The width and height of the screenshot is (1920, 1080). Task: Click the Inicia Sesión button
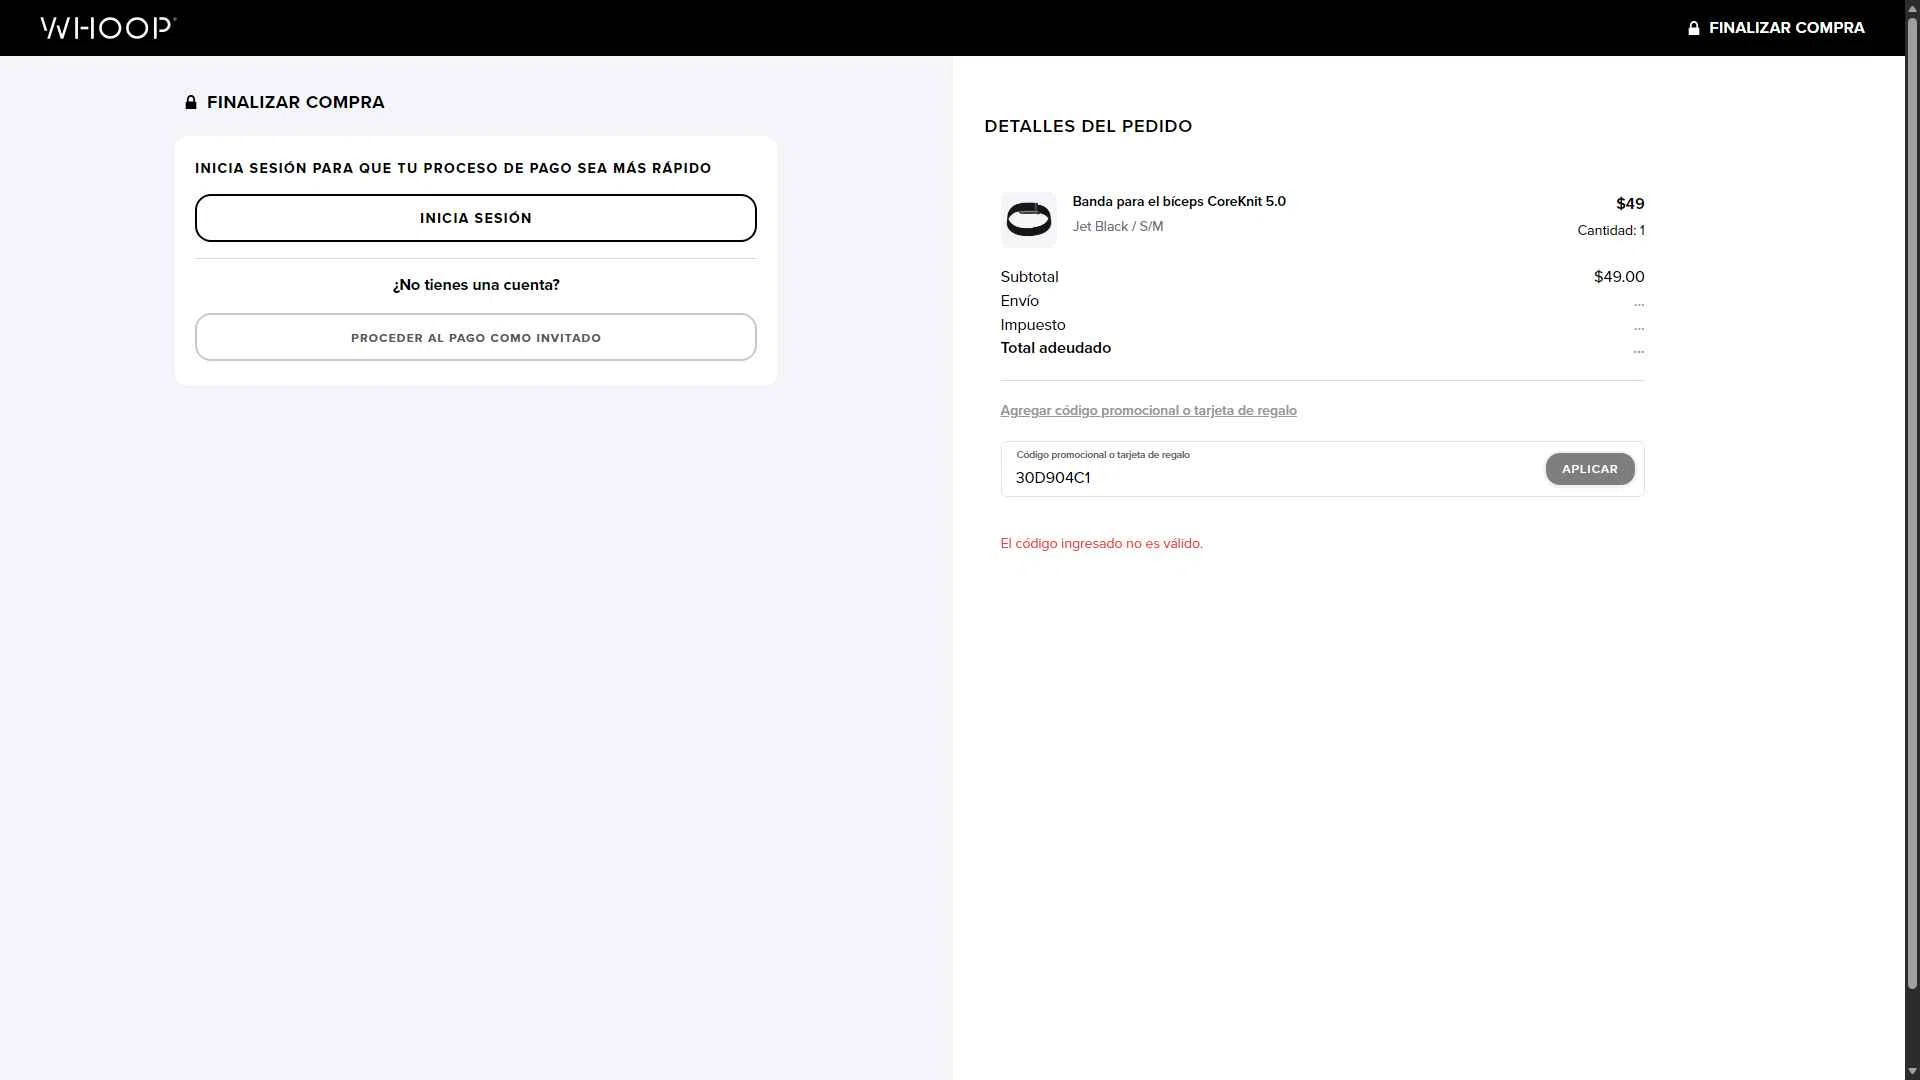(x=476, y=218)
